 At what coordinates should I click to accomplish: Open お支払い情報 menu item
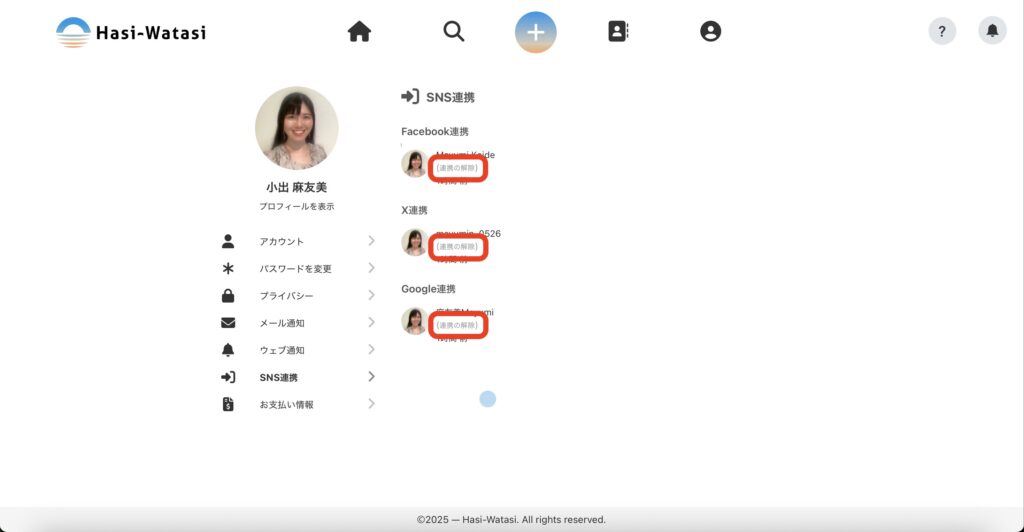pos(286,404)
